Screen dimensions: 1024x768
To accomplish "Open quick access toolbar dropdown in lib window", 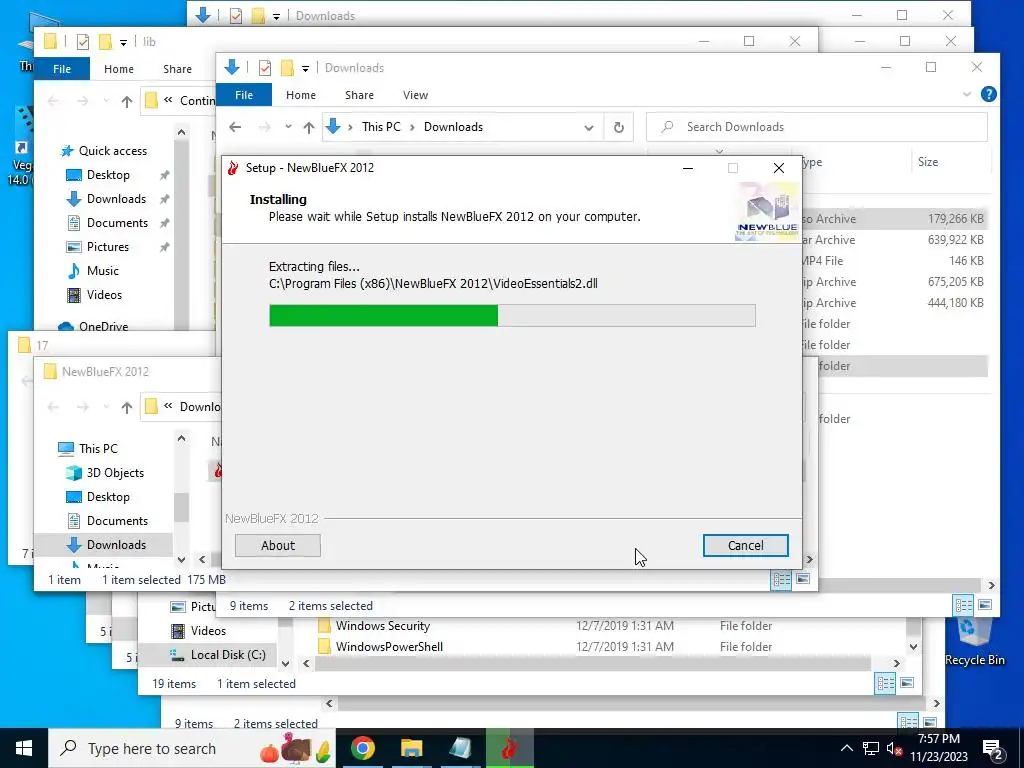I will [123, 42].
